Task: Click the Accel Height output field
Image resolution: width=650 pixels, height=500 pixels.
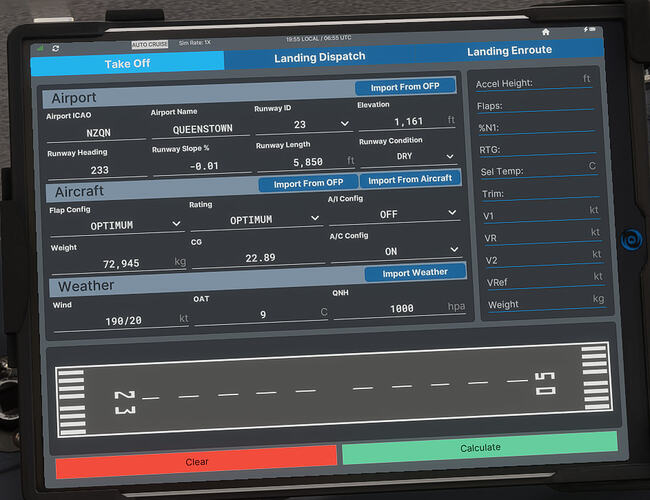Action: tap(534, 82)
